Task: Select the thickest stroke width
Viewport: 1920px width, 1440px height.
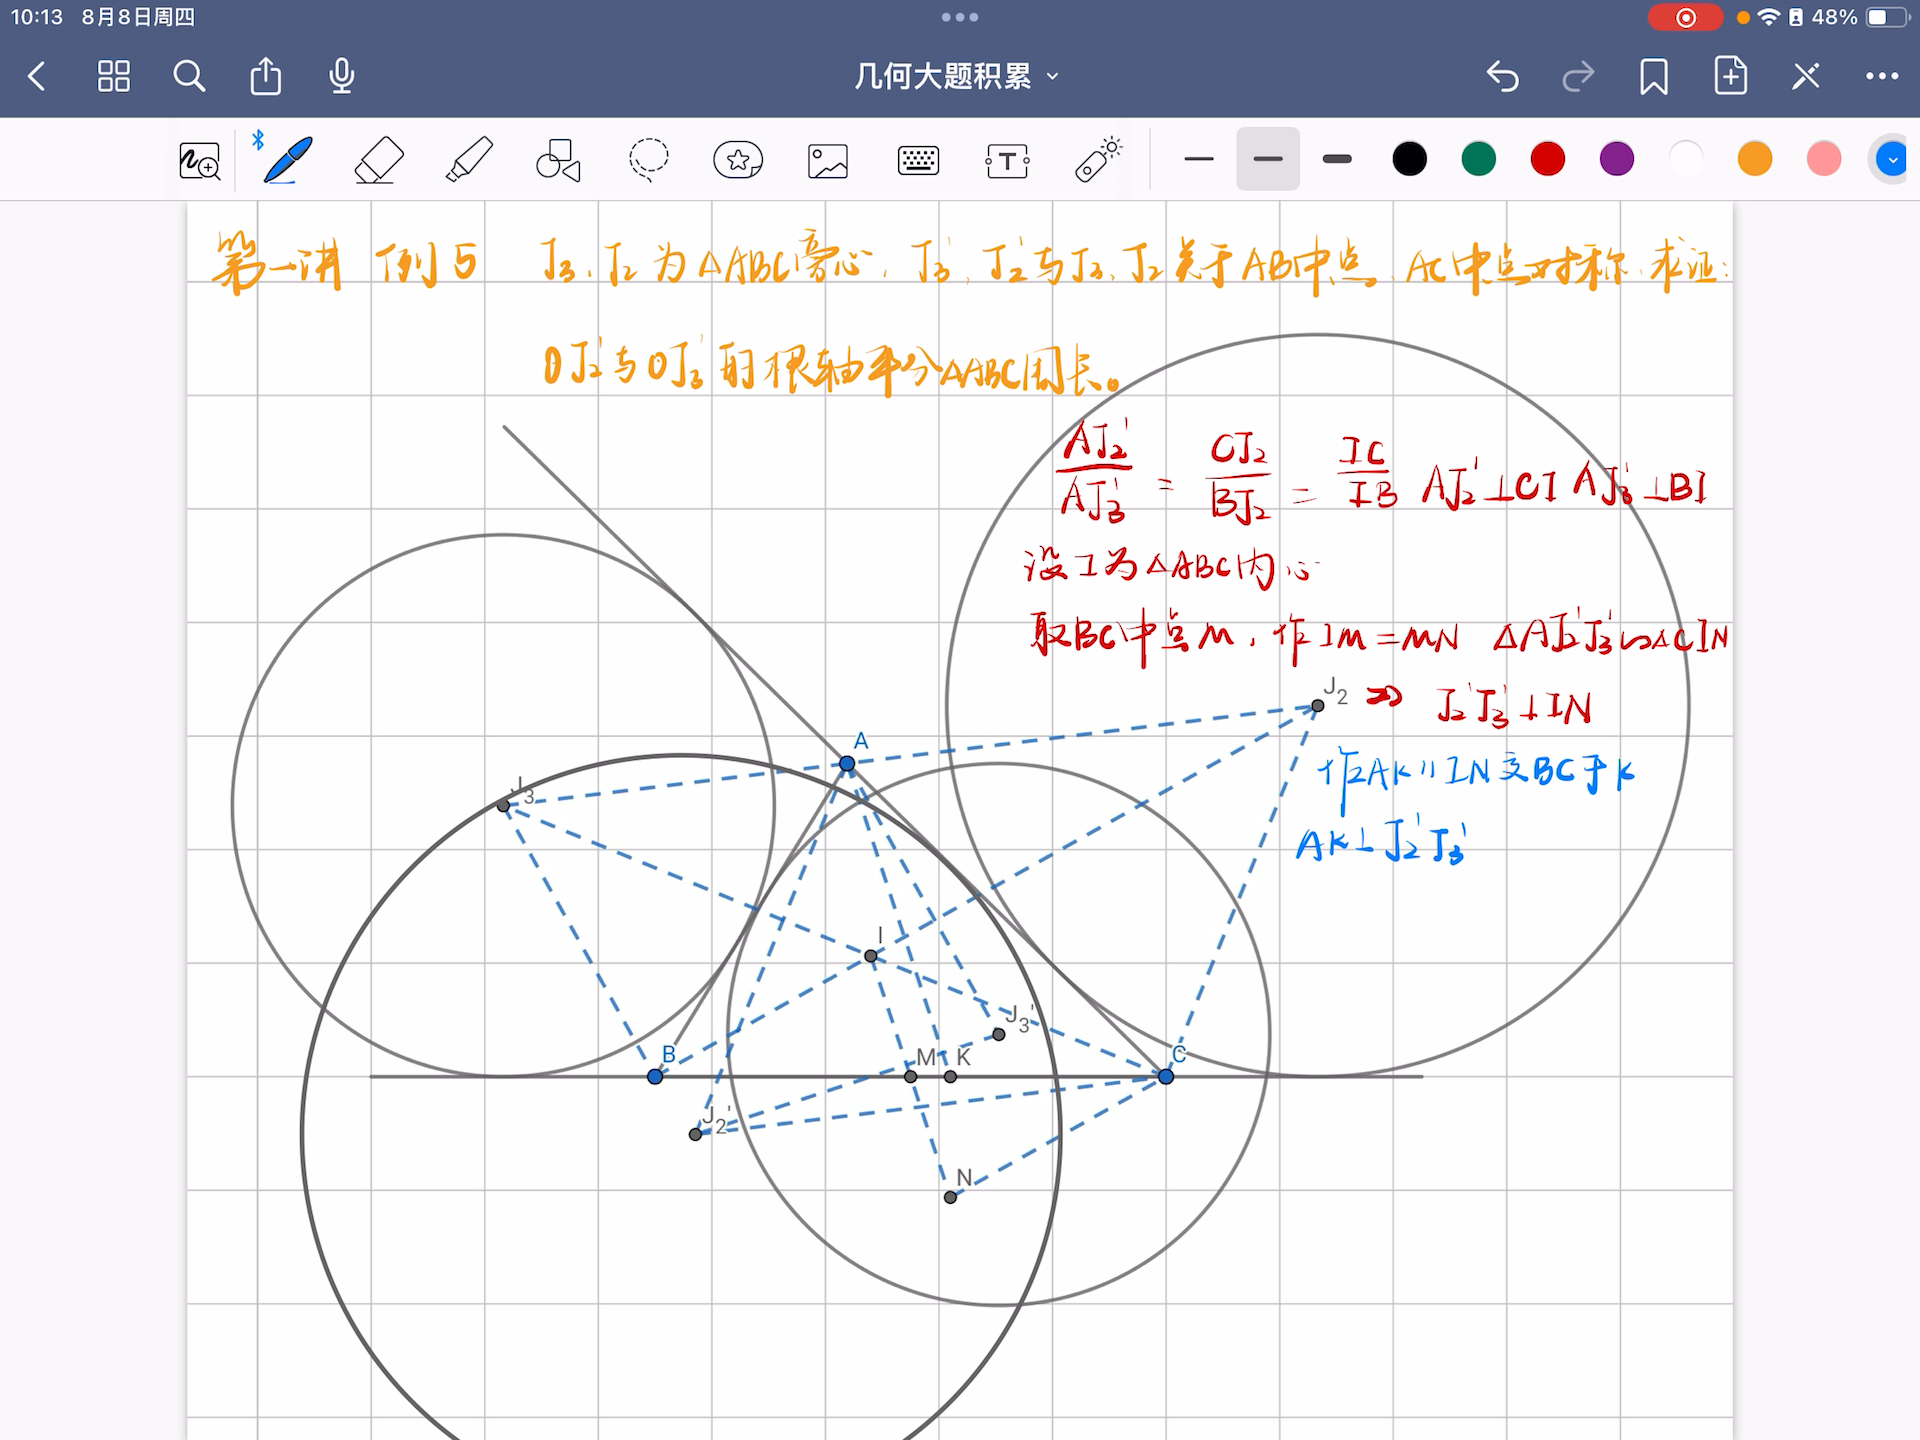Action: coord(1337,159)
